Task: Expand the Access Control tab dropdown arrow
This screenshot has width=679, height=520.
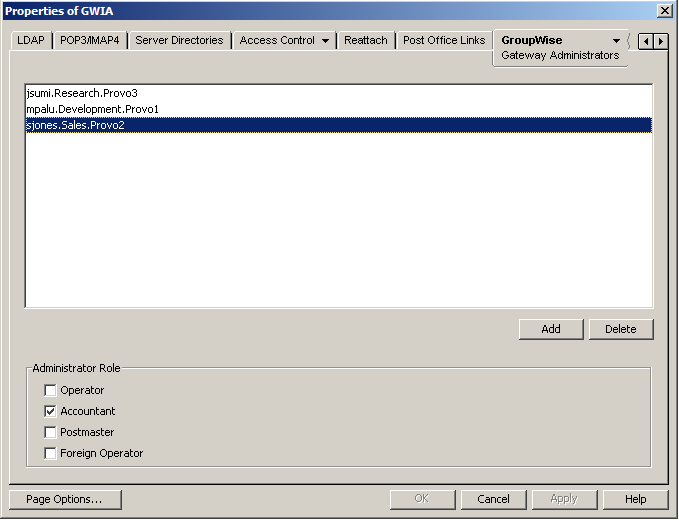Action: (x=326, y=41)
